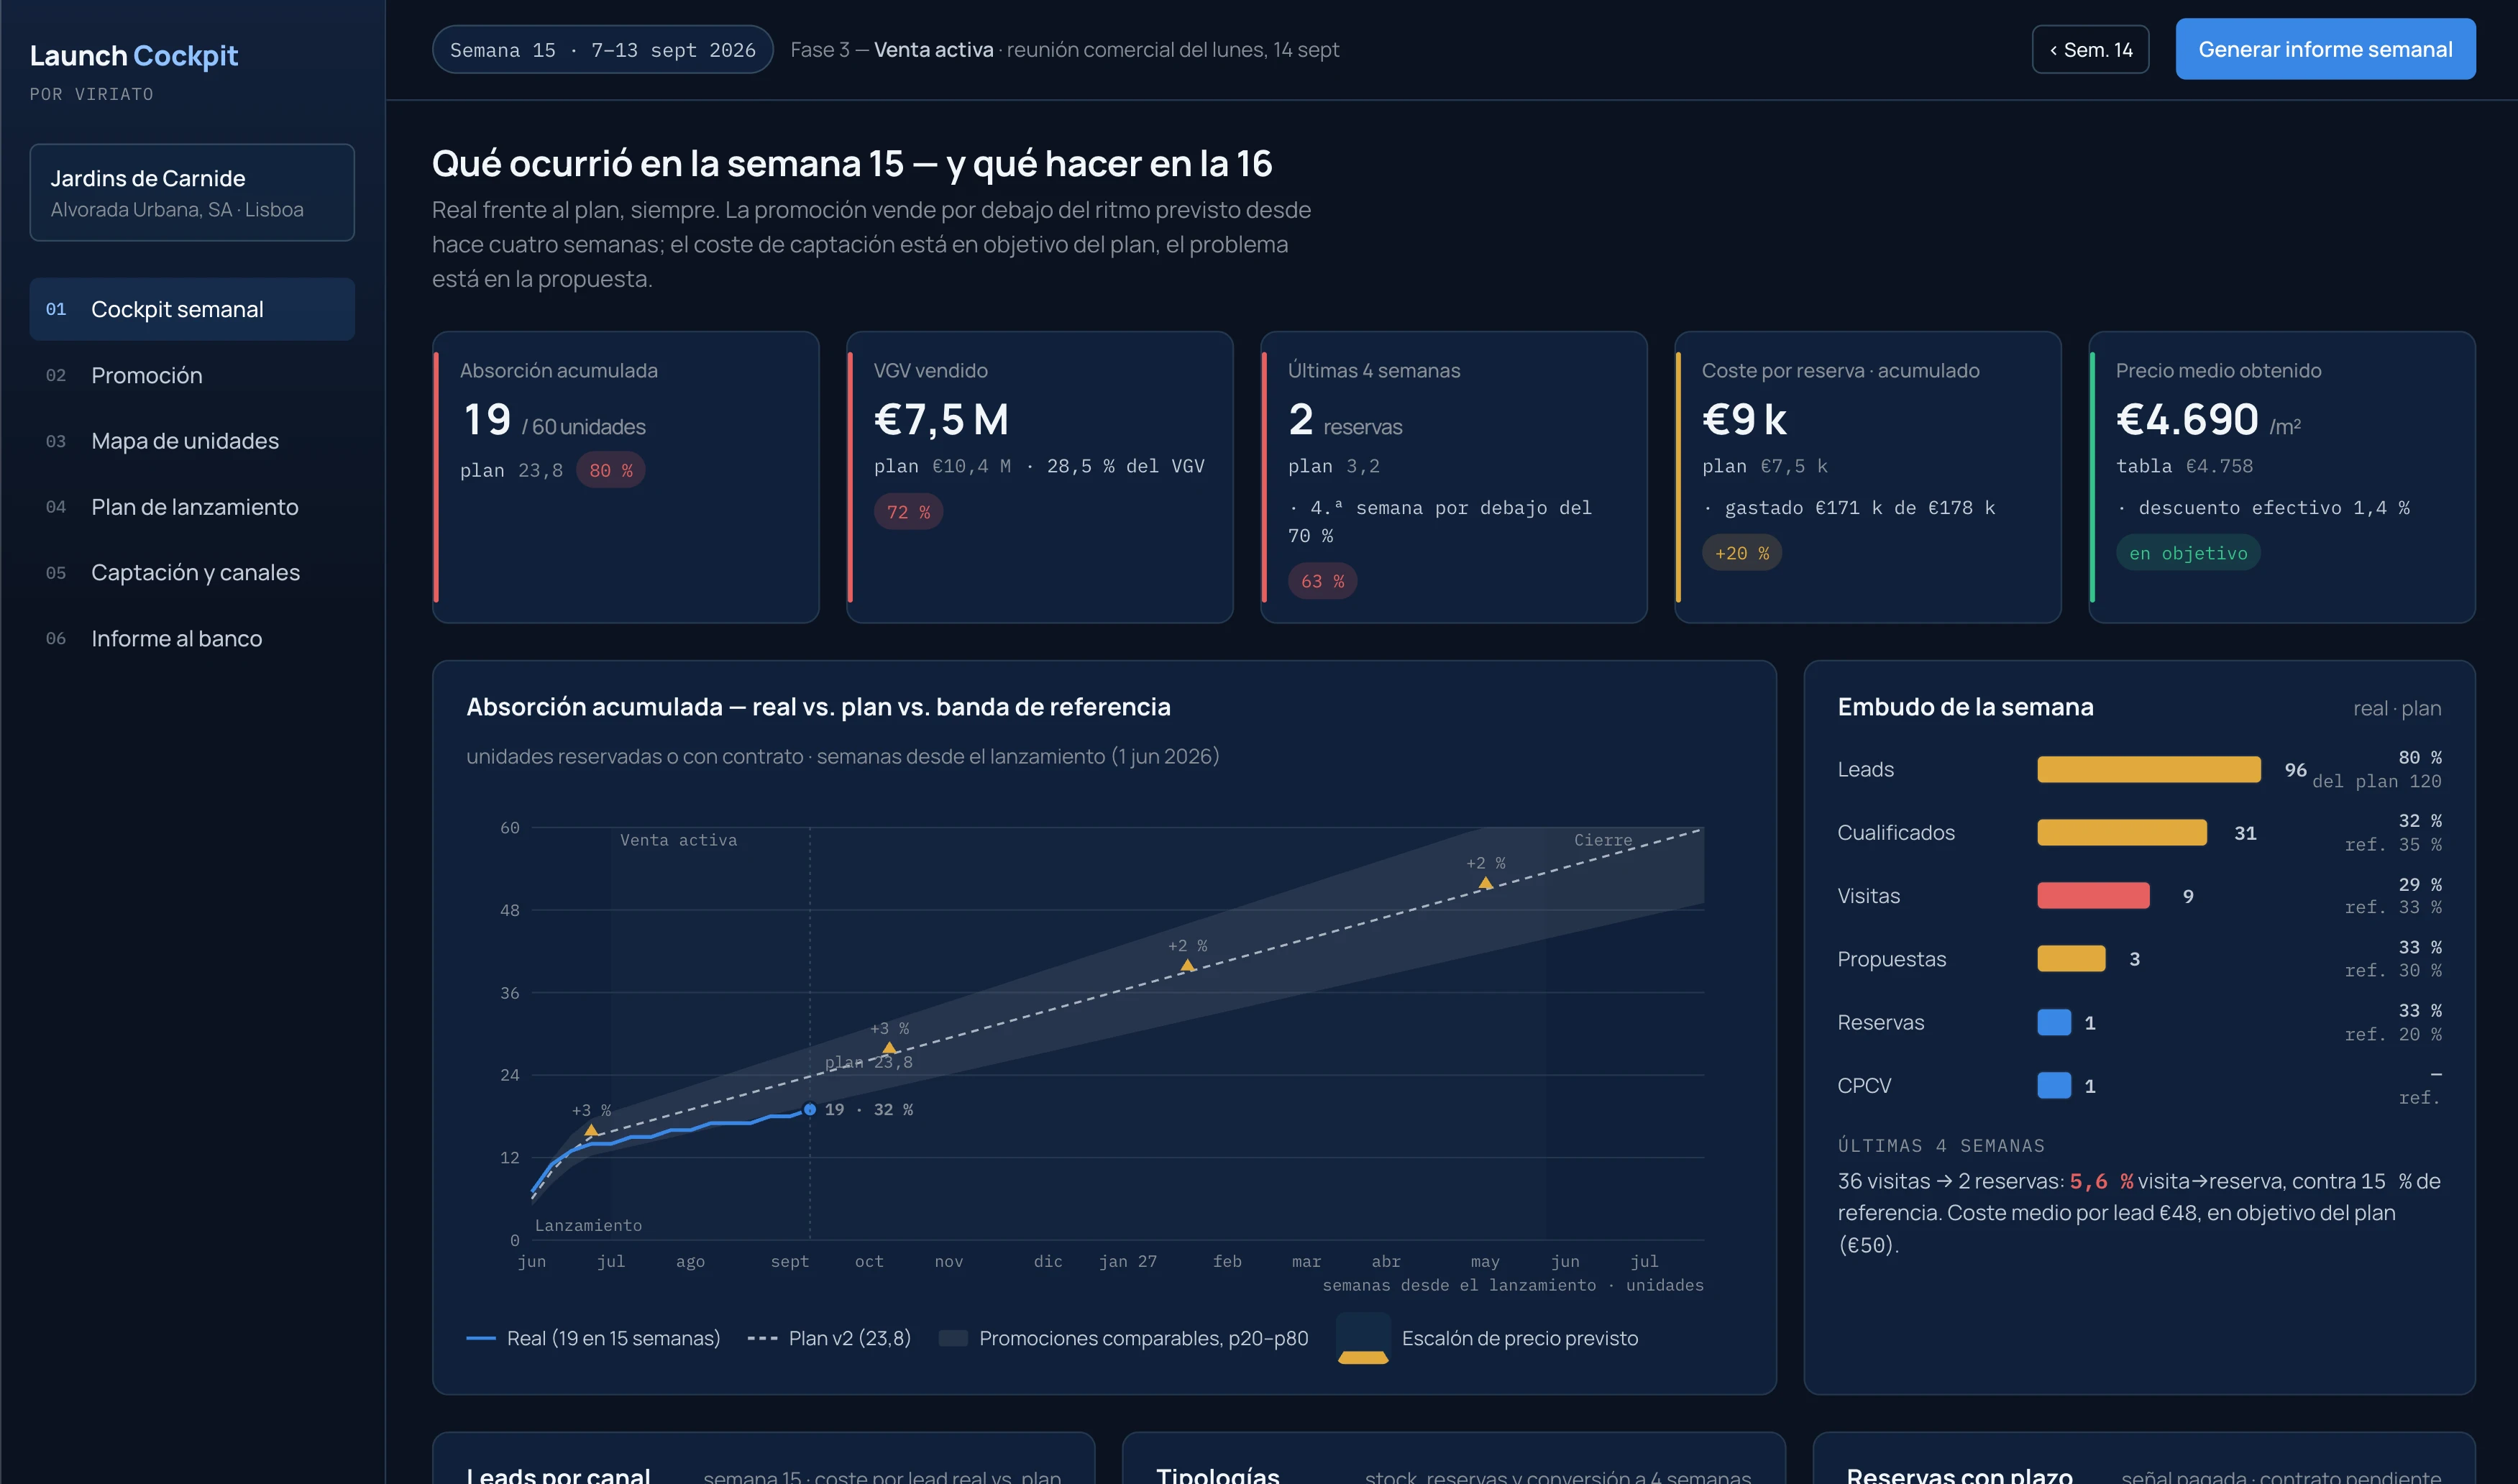Click the blue Reservas funnel bar
This screenshot has width=2518, height=1484.
point(2054,1022)
